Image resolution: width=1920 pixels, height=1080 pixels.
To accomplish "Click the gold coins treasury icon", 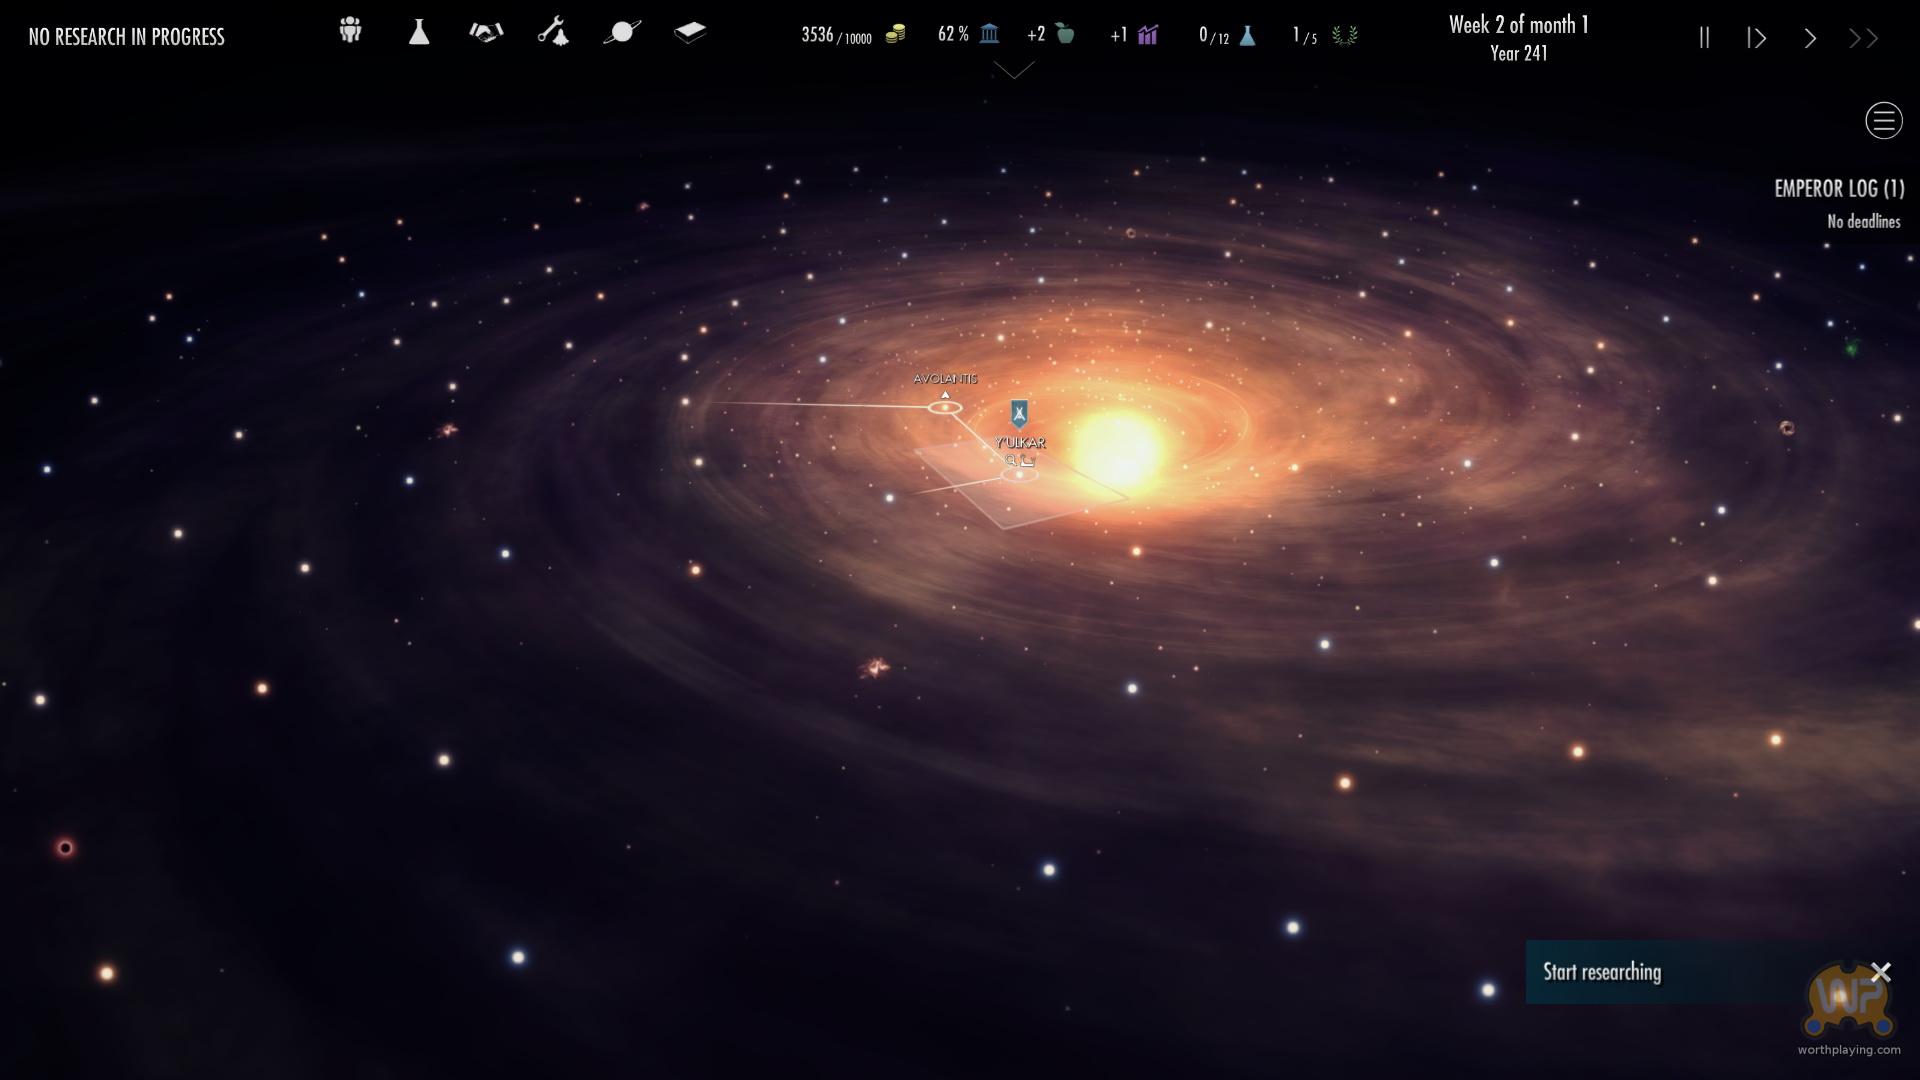I will 895,35.
